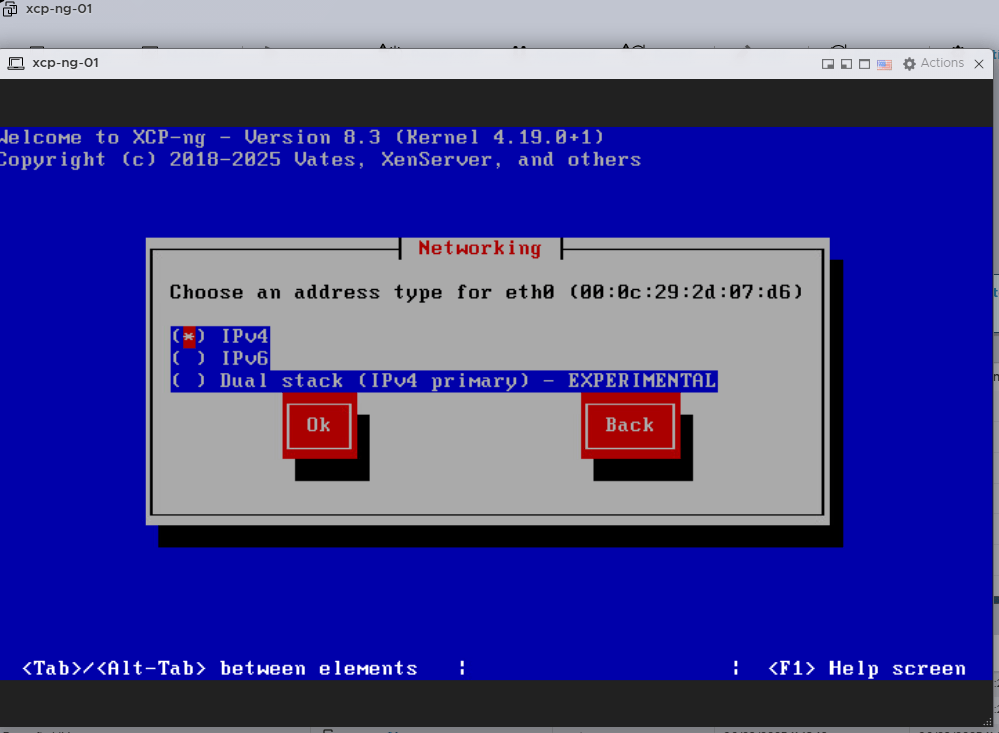Select the IPv6 address type radio option
Image resolution: width=999 pixels, height=733 pixels.
pyautogui.click(x=189, y=358)
